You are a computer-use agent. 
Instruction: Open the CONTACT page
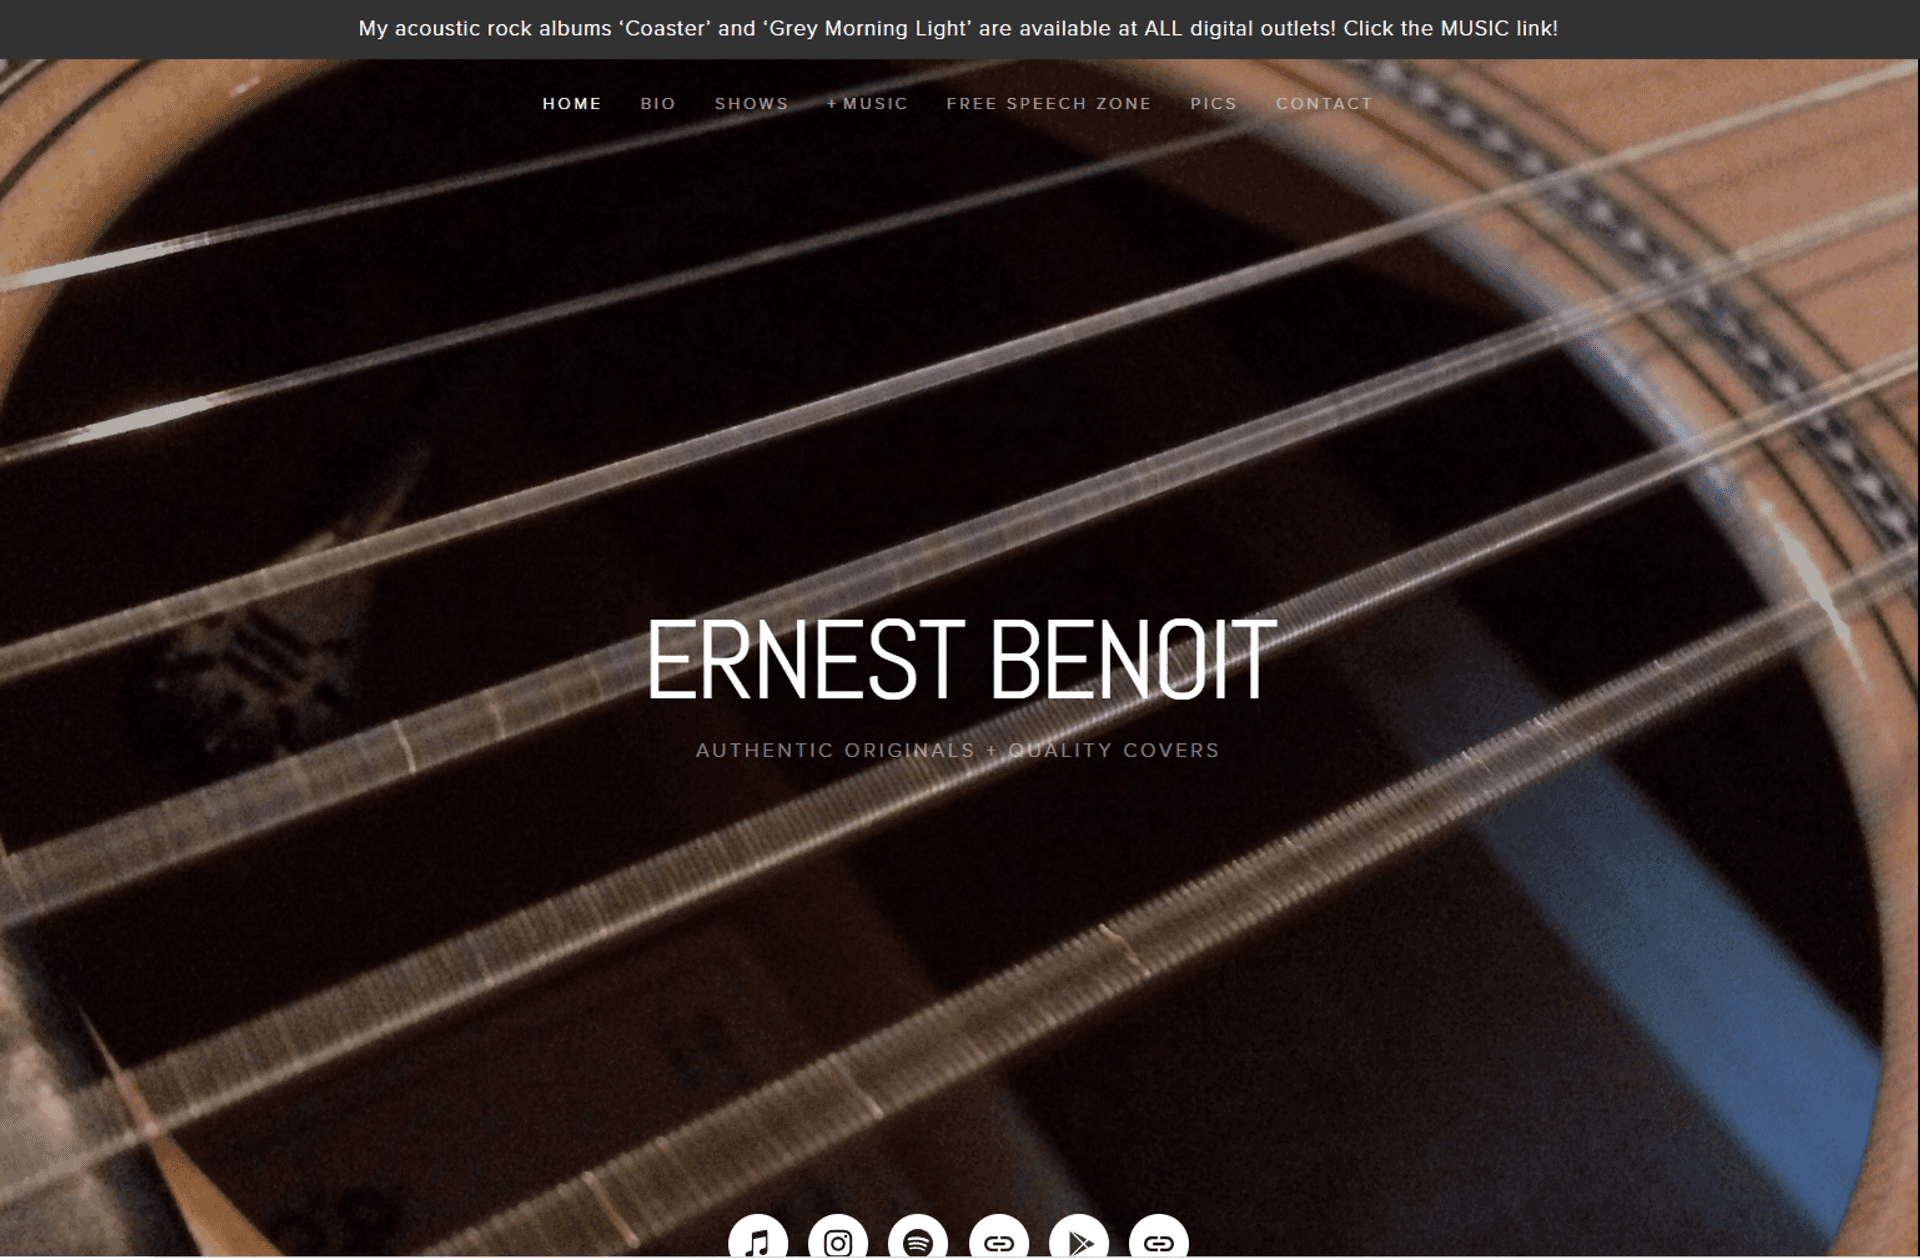1324,104
